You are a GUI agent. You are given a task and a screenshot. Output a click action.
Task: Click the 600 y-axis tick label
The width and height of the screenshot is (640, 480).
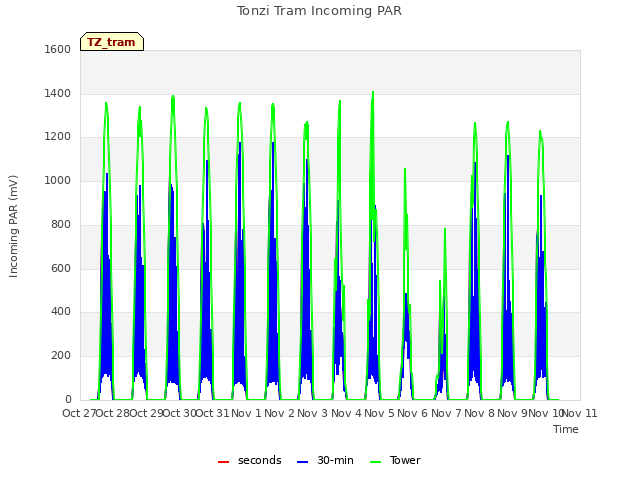pos(61,269)
